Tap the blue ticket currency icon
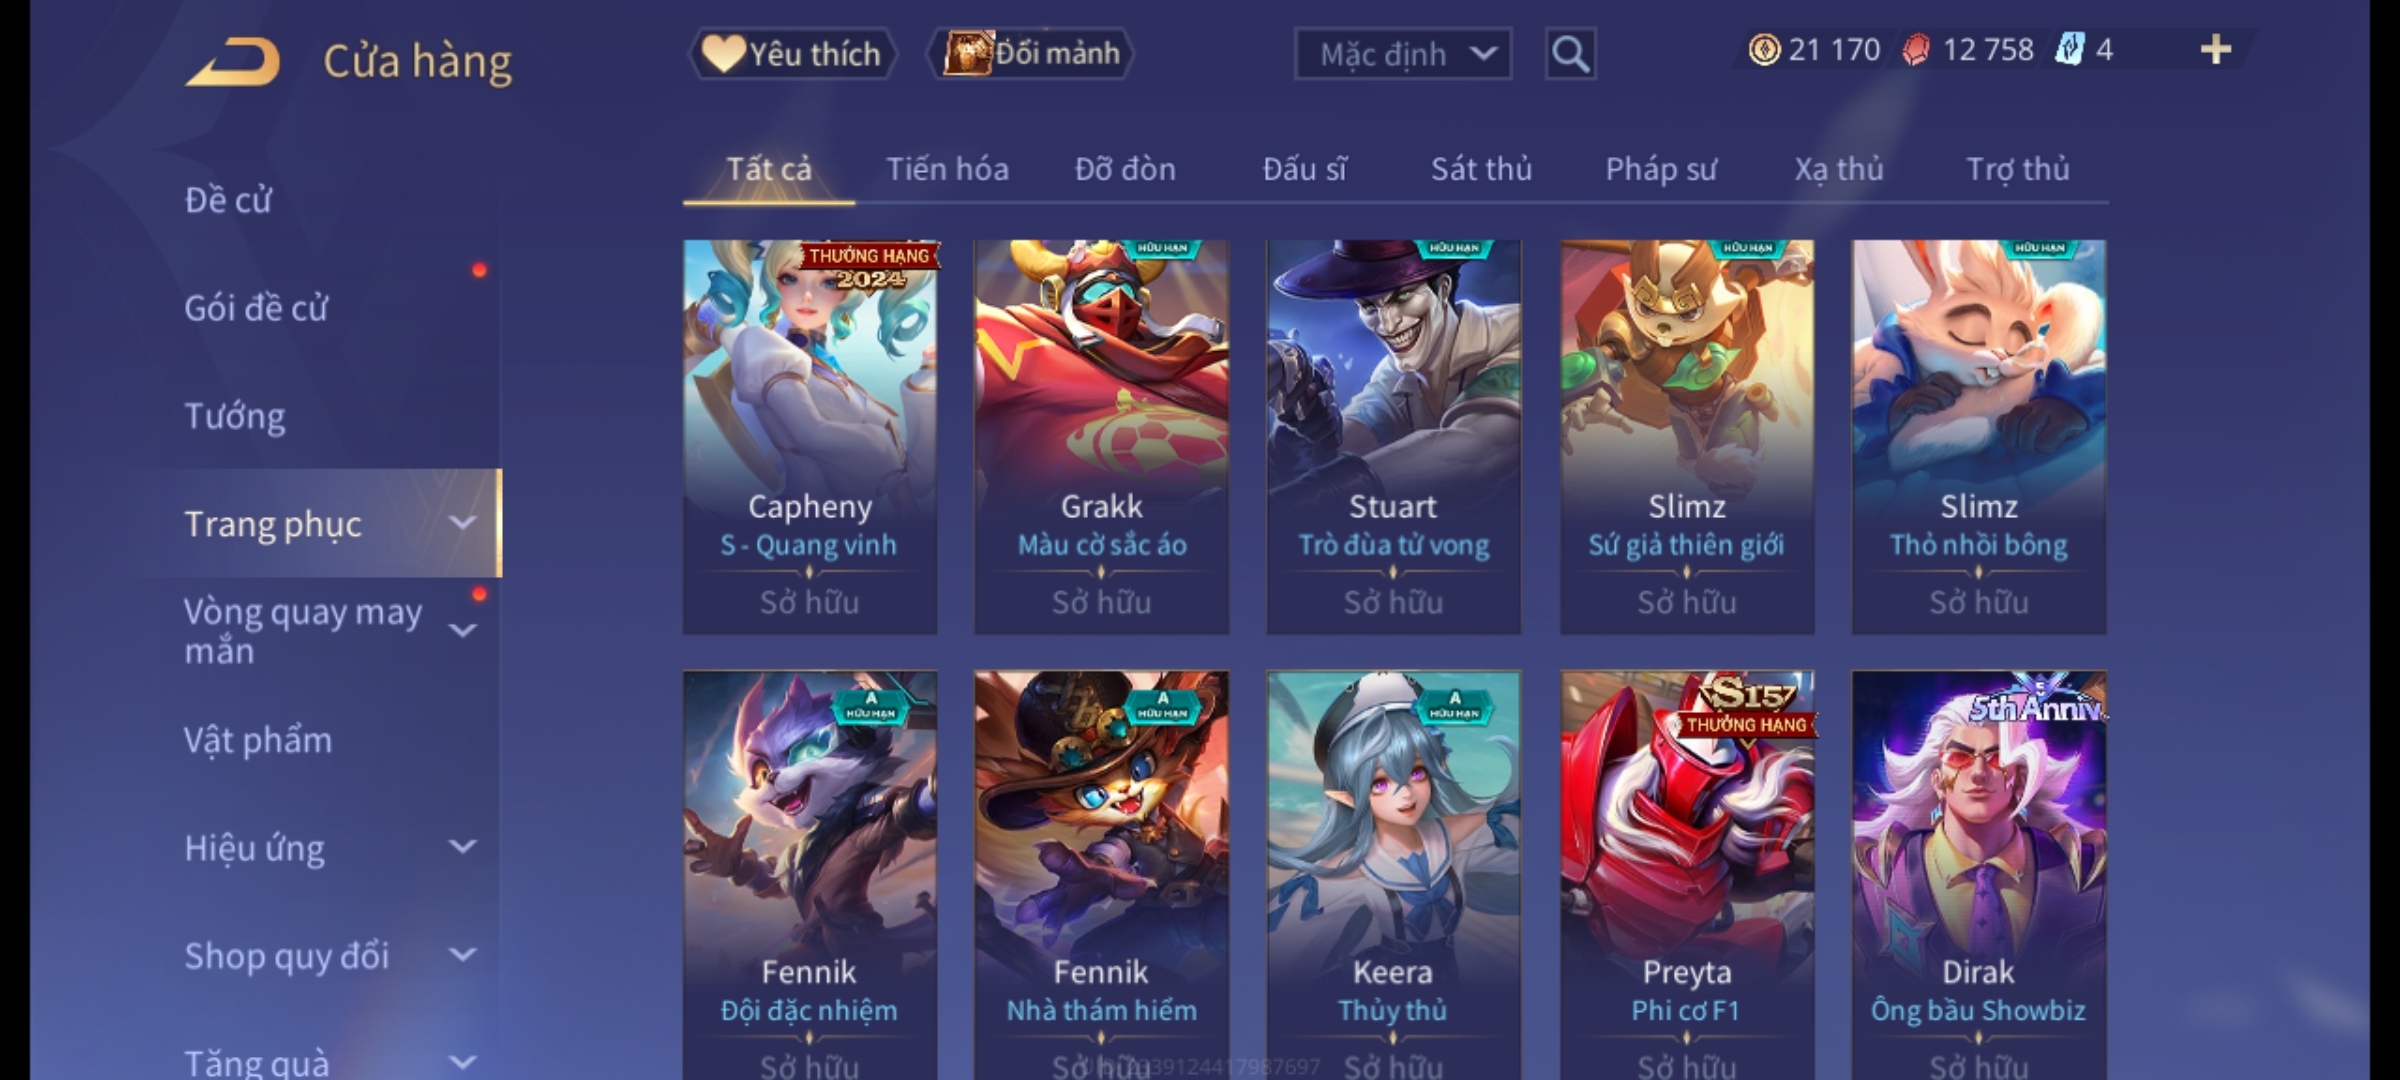Image resolution: width=2400 pixels, height=1080 pixels. (2069, 50)
